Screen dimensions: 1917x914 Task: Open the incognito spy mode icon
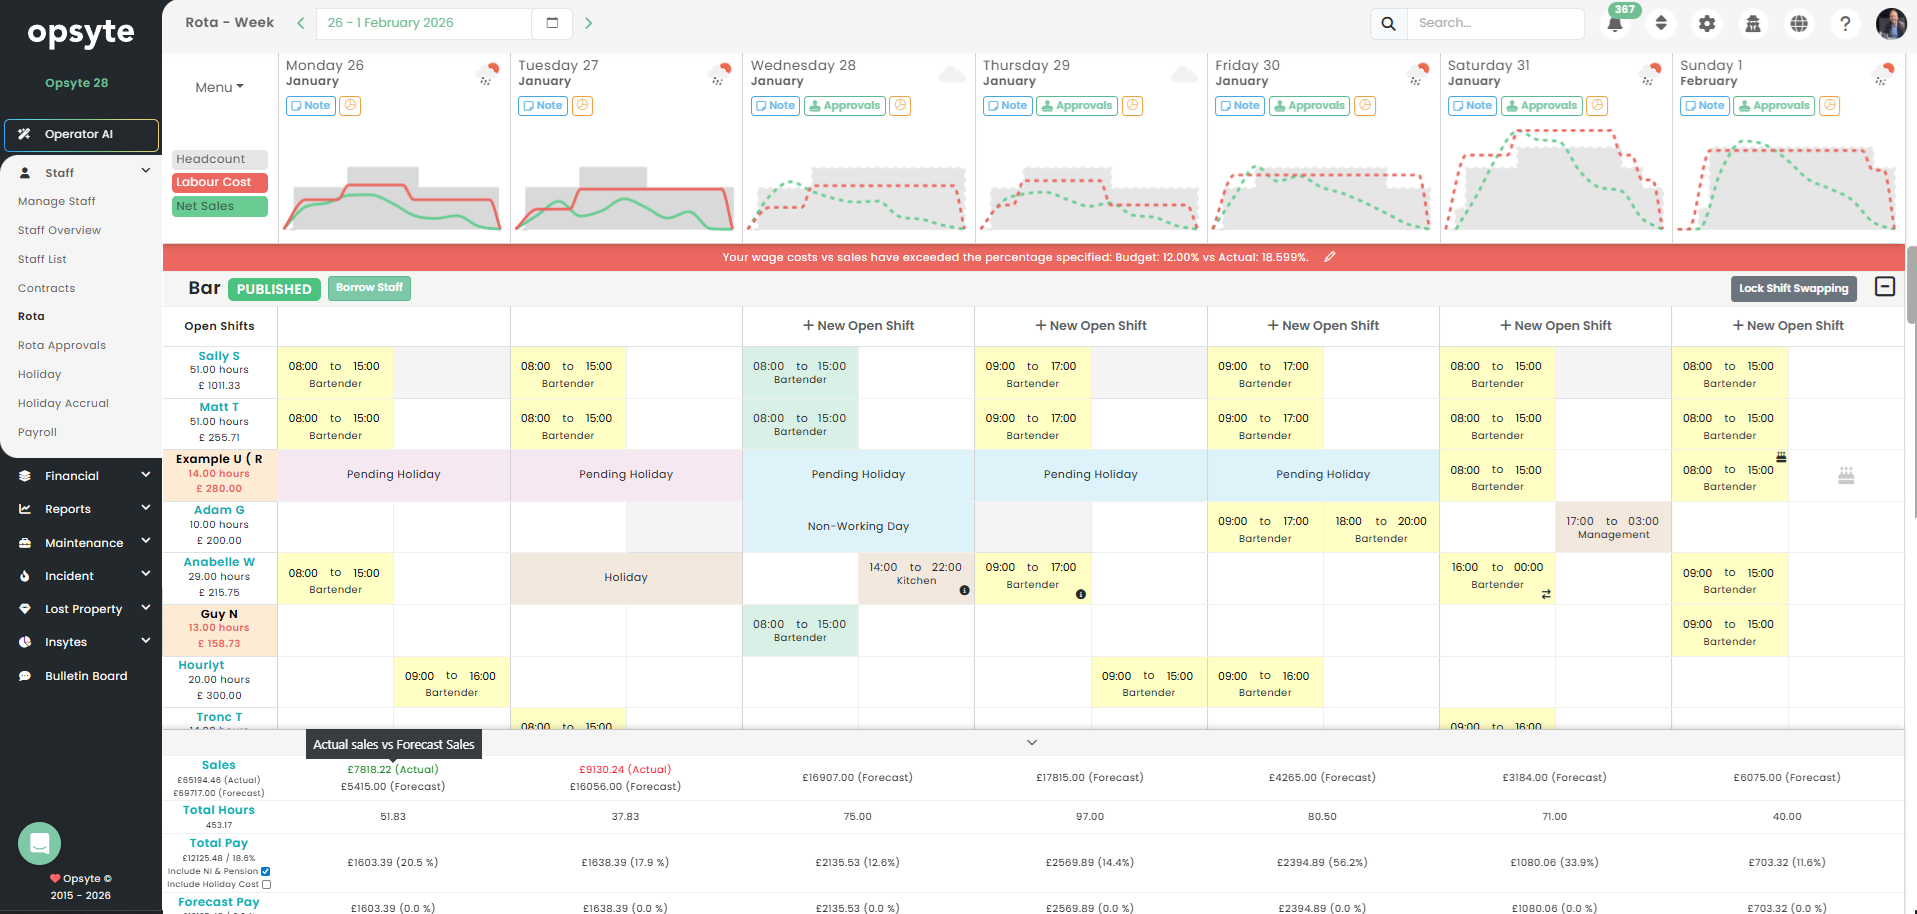(x=1753, y=23)
